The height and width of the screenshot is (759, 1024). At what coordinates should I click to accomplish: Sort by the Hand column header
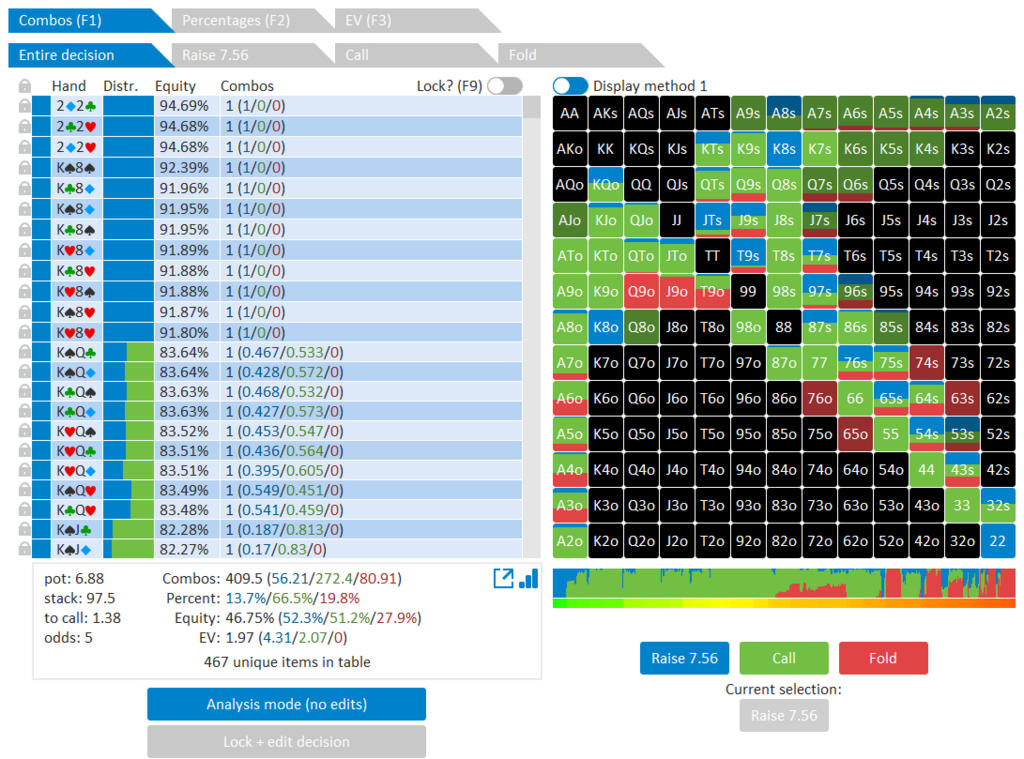click(x=69, y=86)
